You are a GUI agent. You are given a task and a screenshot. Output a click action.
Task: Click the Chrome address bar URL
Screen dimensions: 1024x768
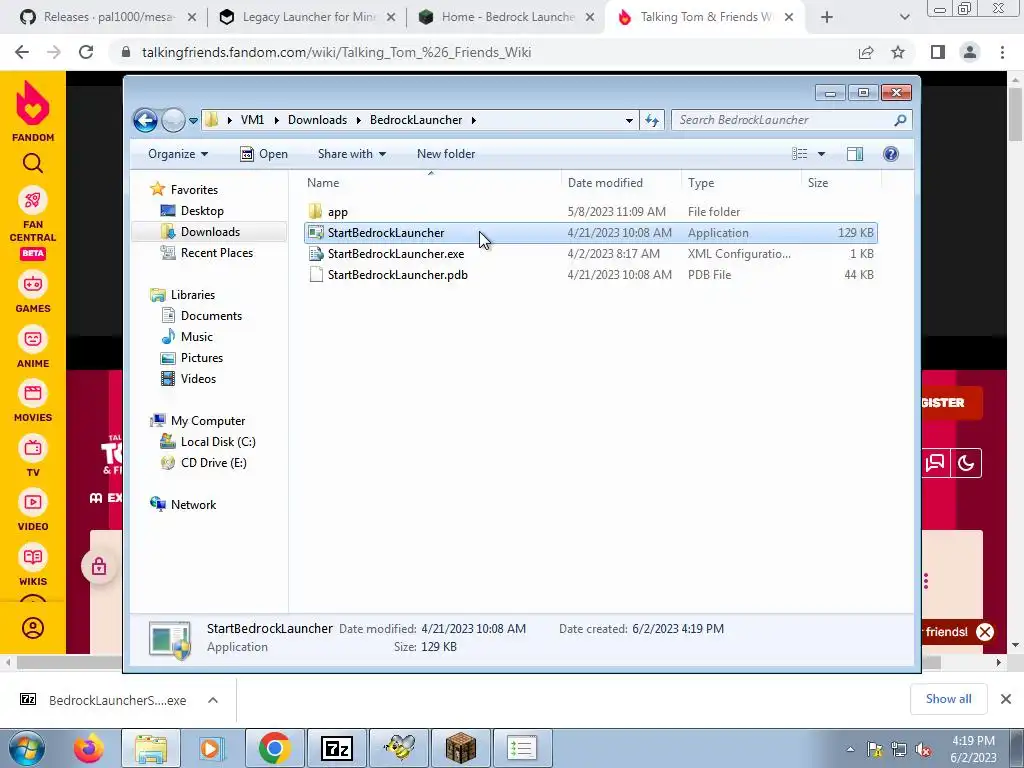pos(336,52)
